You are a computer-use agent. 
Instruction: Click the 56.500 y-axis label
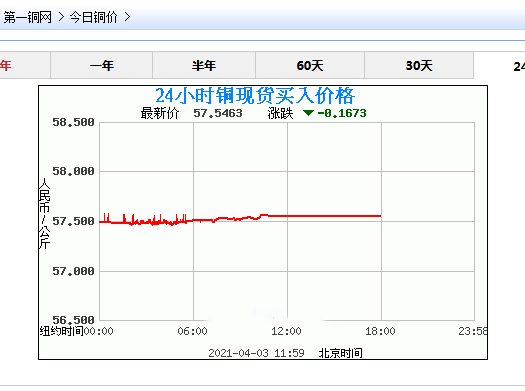(73, 320)
